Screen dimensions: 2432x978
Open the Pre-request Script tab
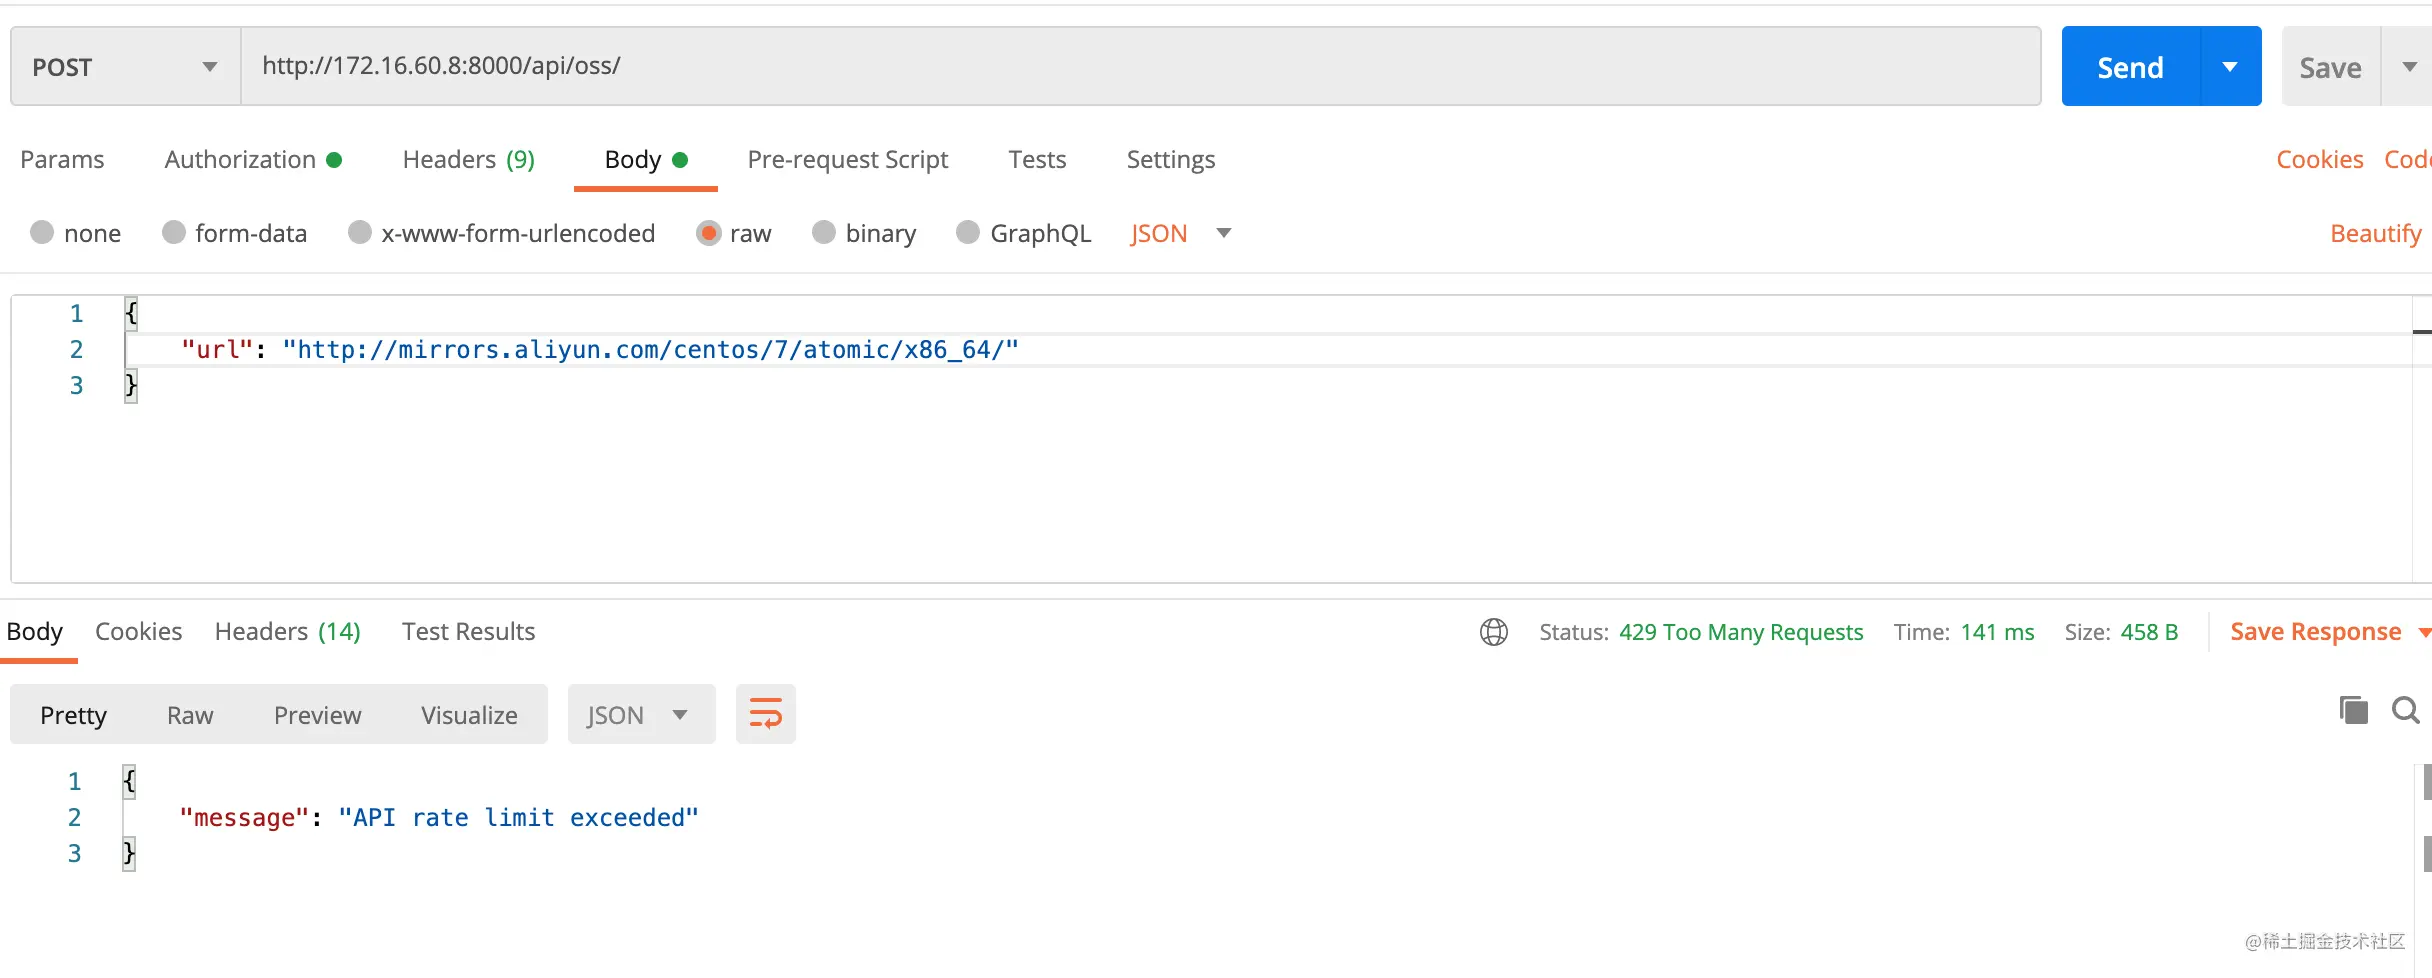(x=847, y=159)
